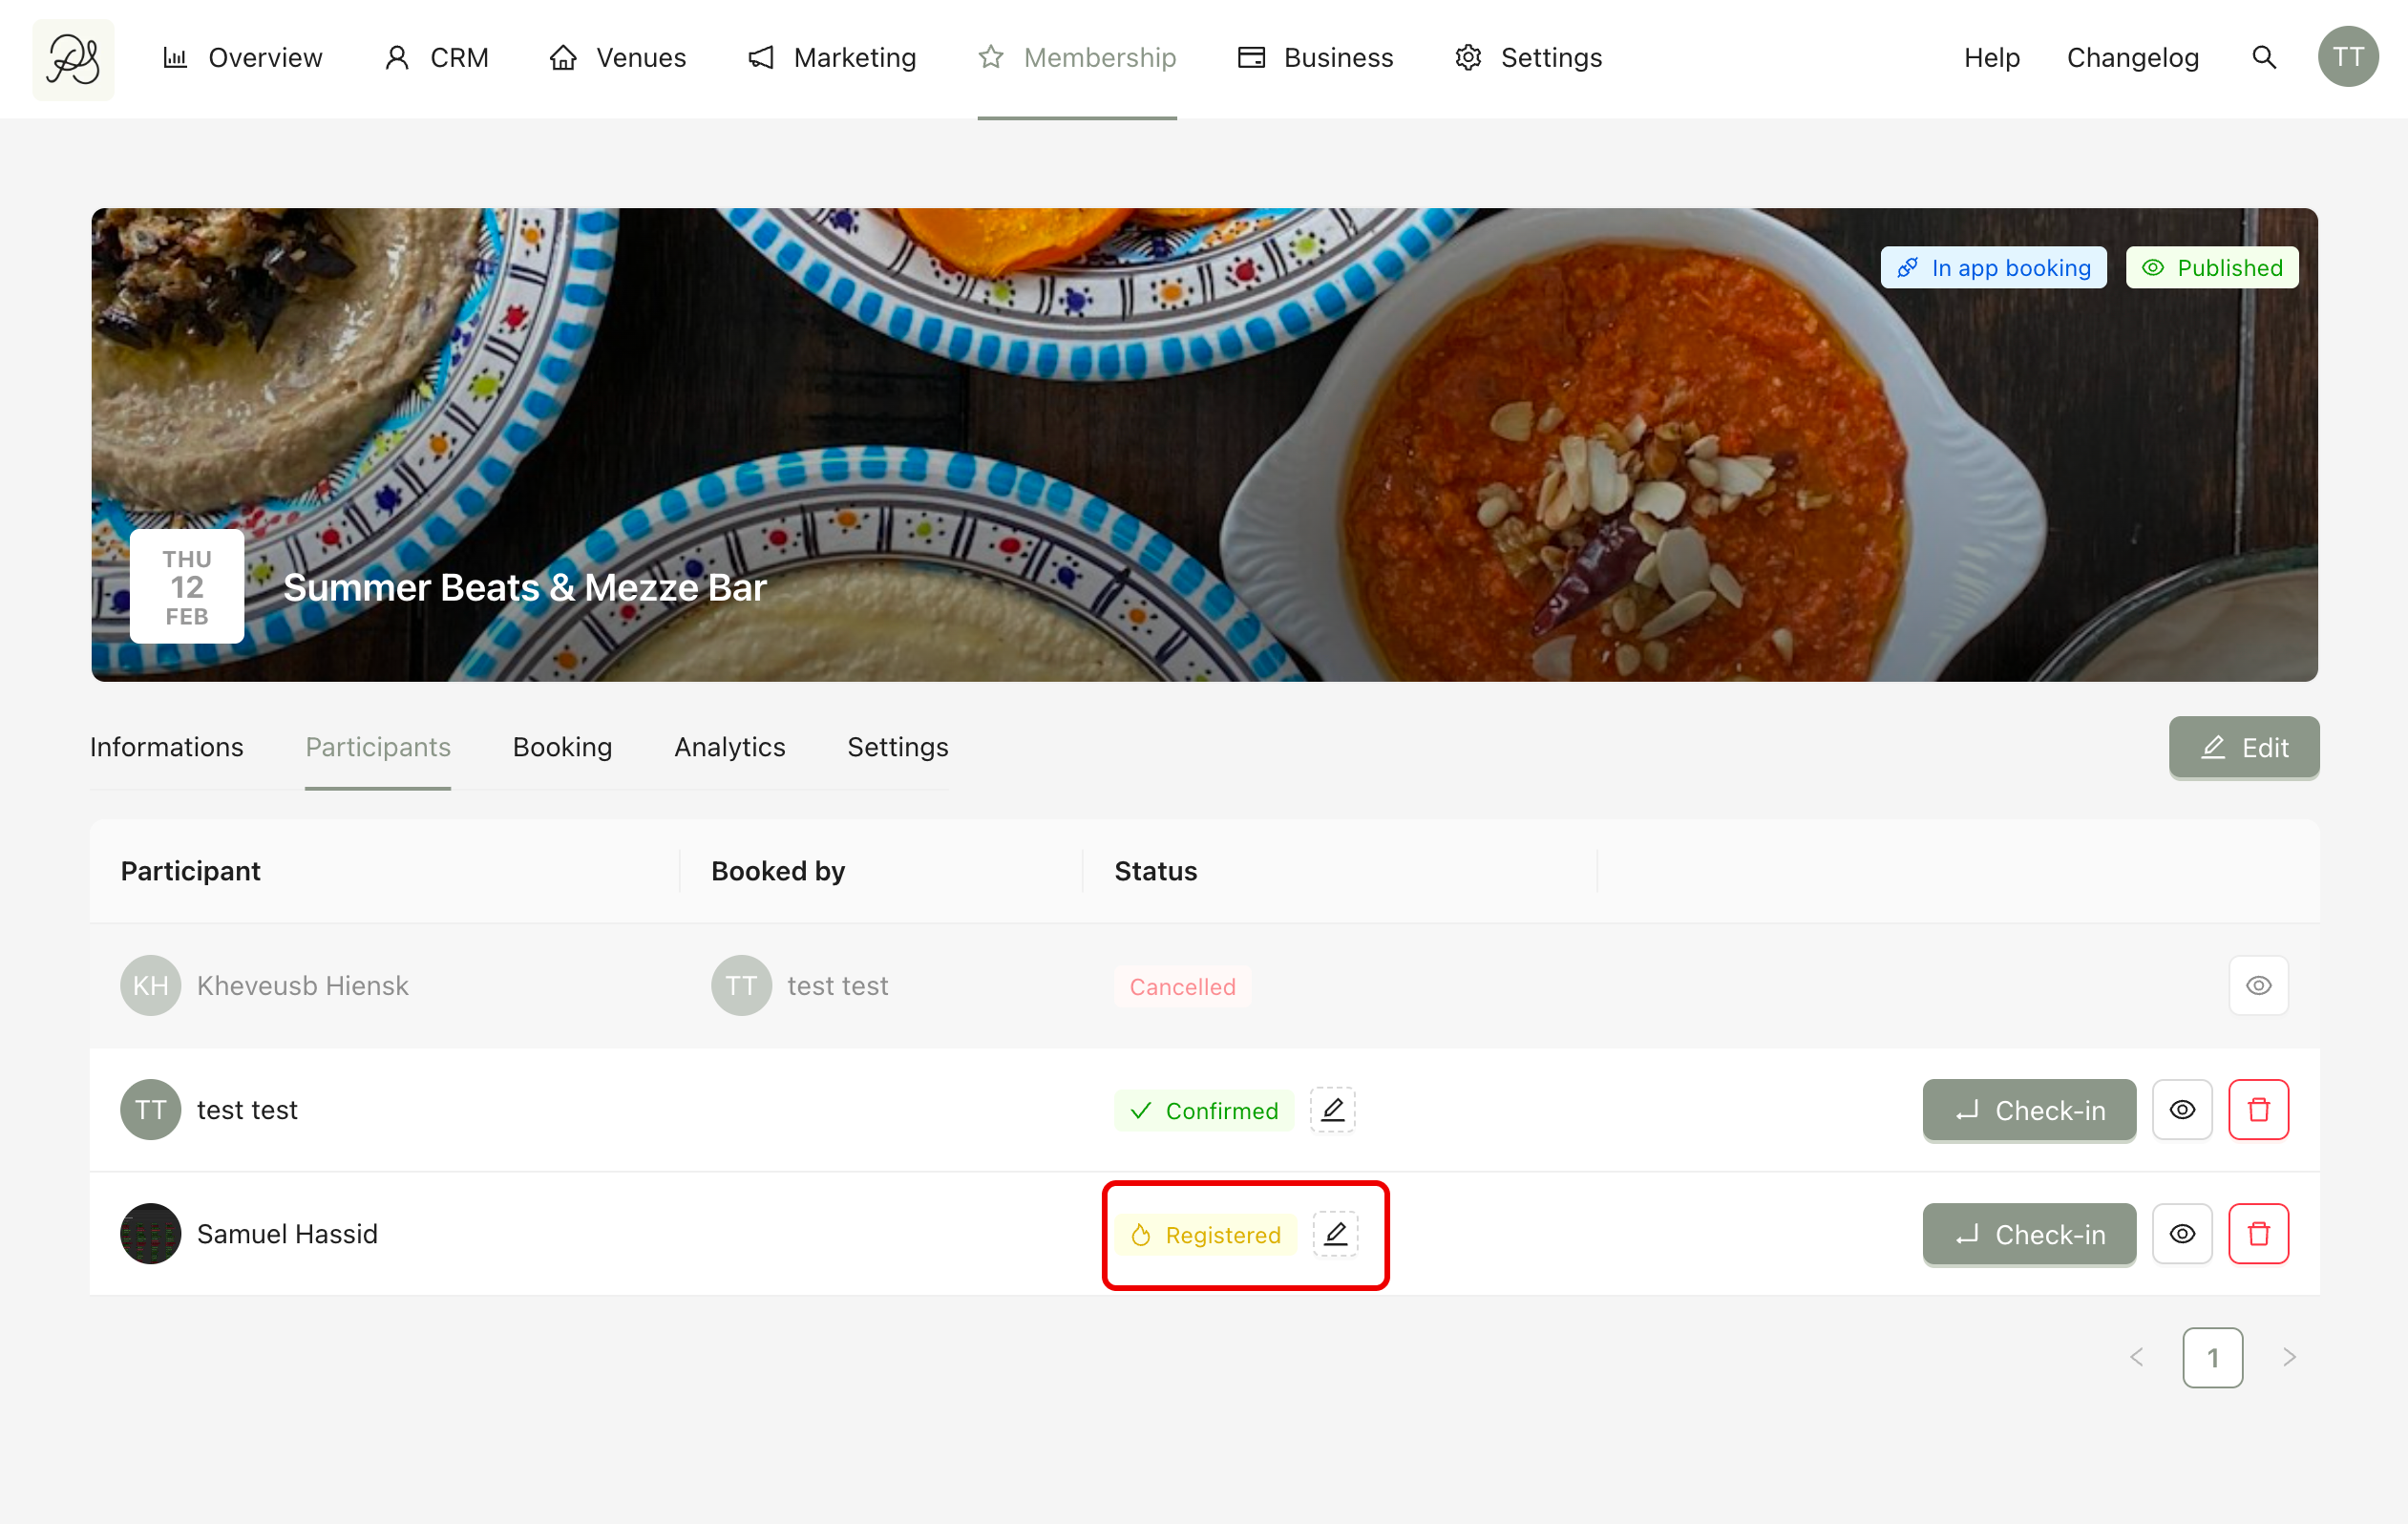
Task: Click the app logo in the top-left
Action: [x=73, y=59]
